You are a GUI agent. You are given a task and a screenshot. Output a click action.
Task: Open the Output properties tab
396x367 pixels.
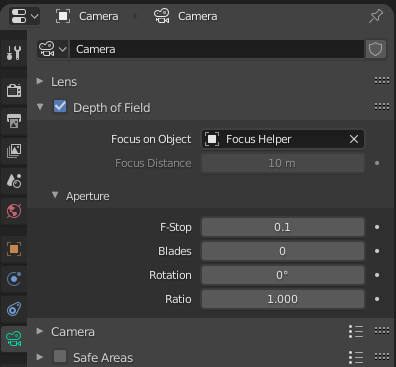pyautogui.click(x=14, y=120)
